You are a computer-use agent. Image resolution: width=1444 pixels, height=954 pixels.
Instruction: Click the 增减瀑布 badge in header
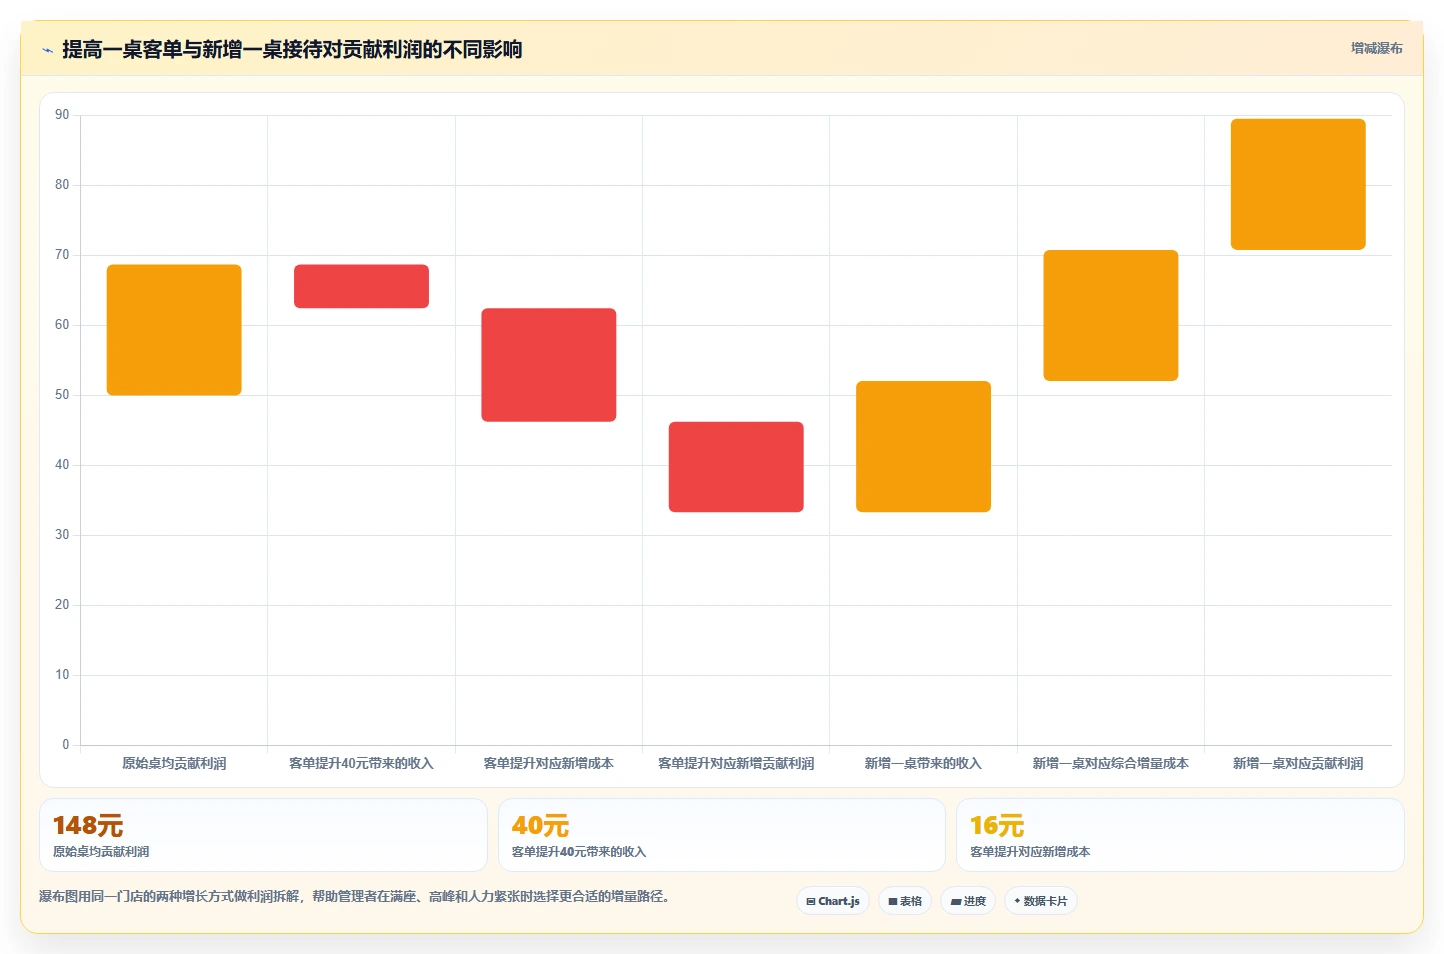click(x=1376, y=48)
